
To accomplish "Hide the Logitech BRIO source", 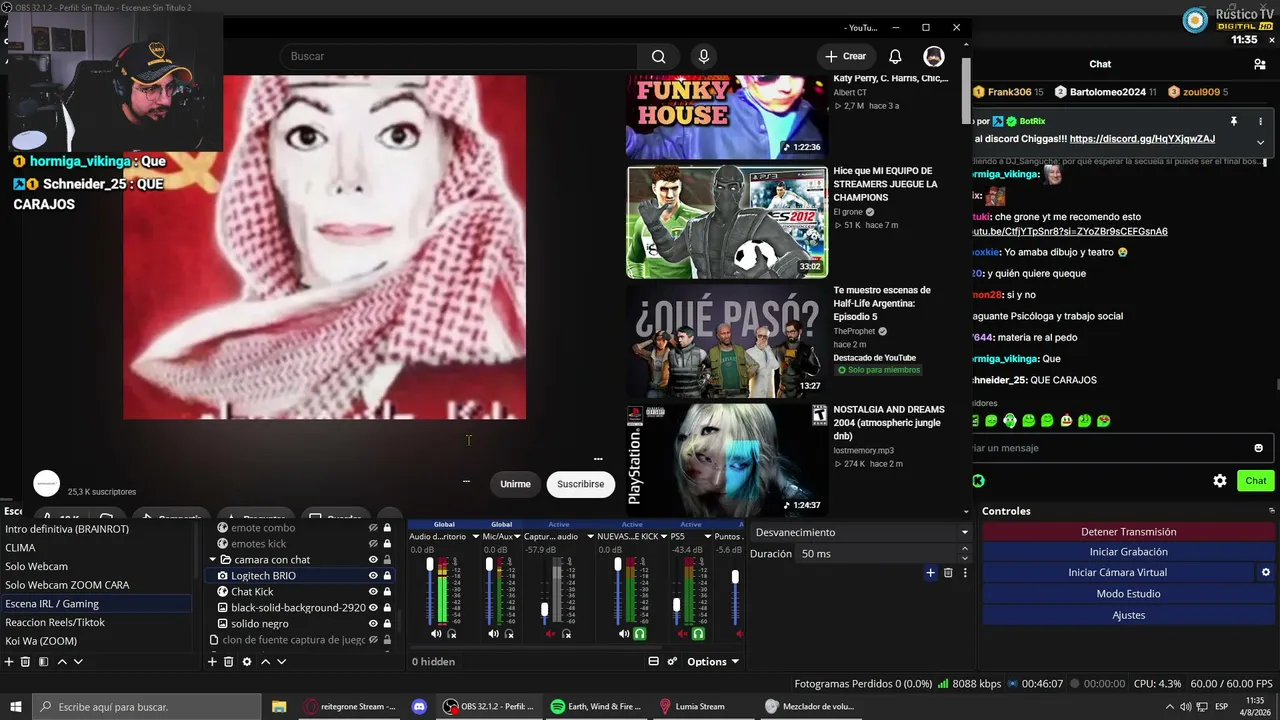I will (373, 576).
